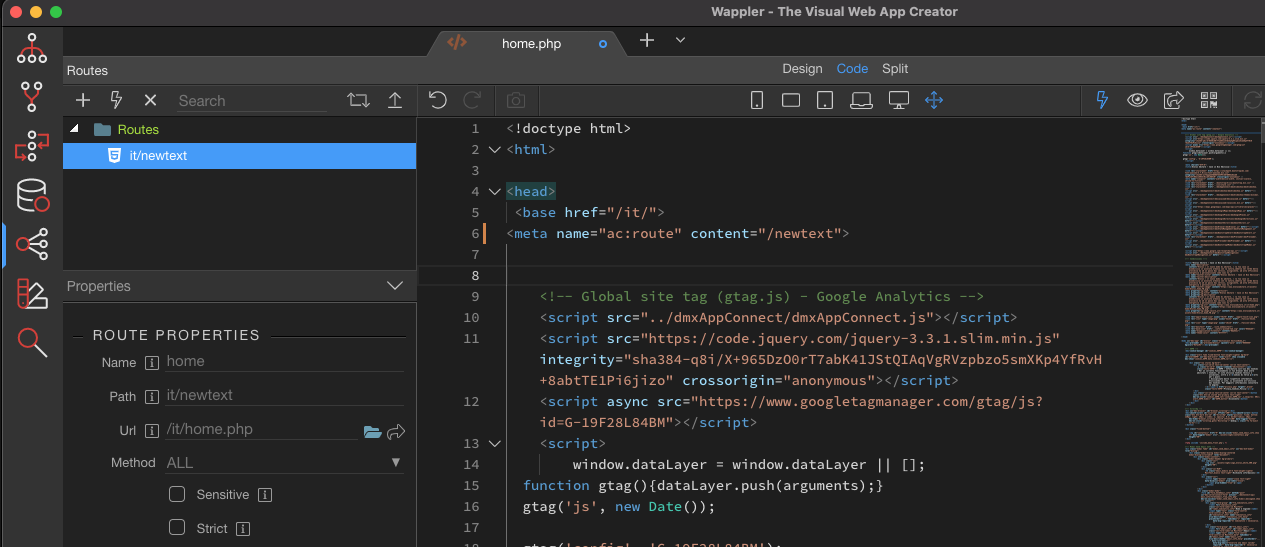Click the camera screenshot icon

(515, 100)
